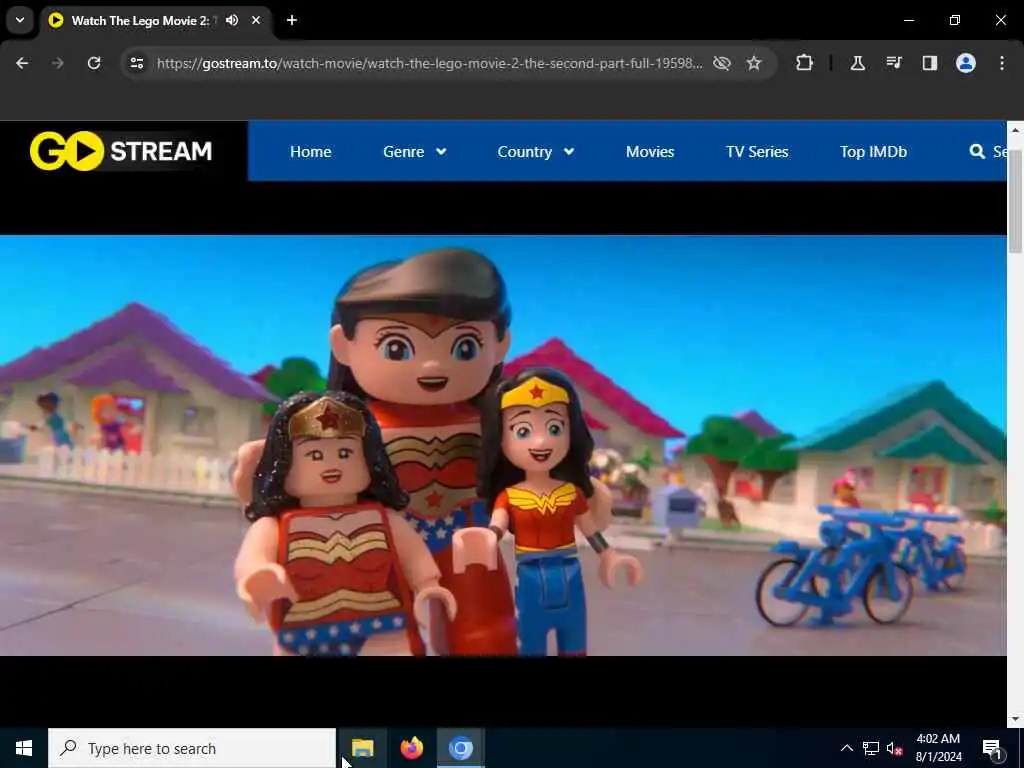Open the Movies section
The width and height of the screenshot is (1024, 768).
tap(650, 152)
